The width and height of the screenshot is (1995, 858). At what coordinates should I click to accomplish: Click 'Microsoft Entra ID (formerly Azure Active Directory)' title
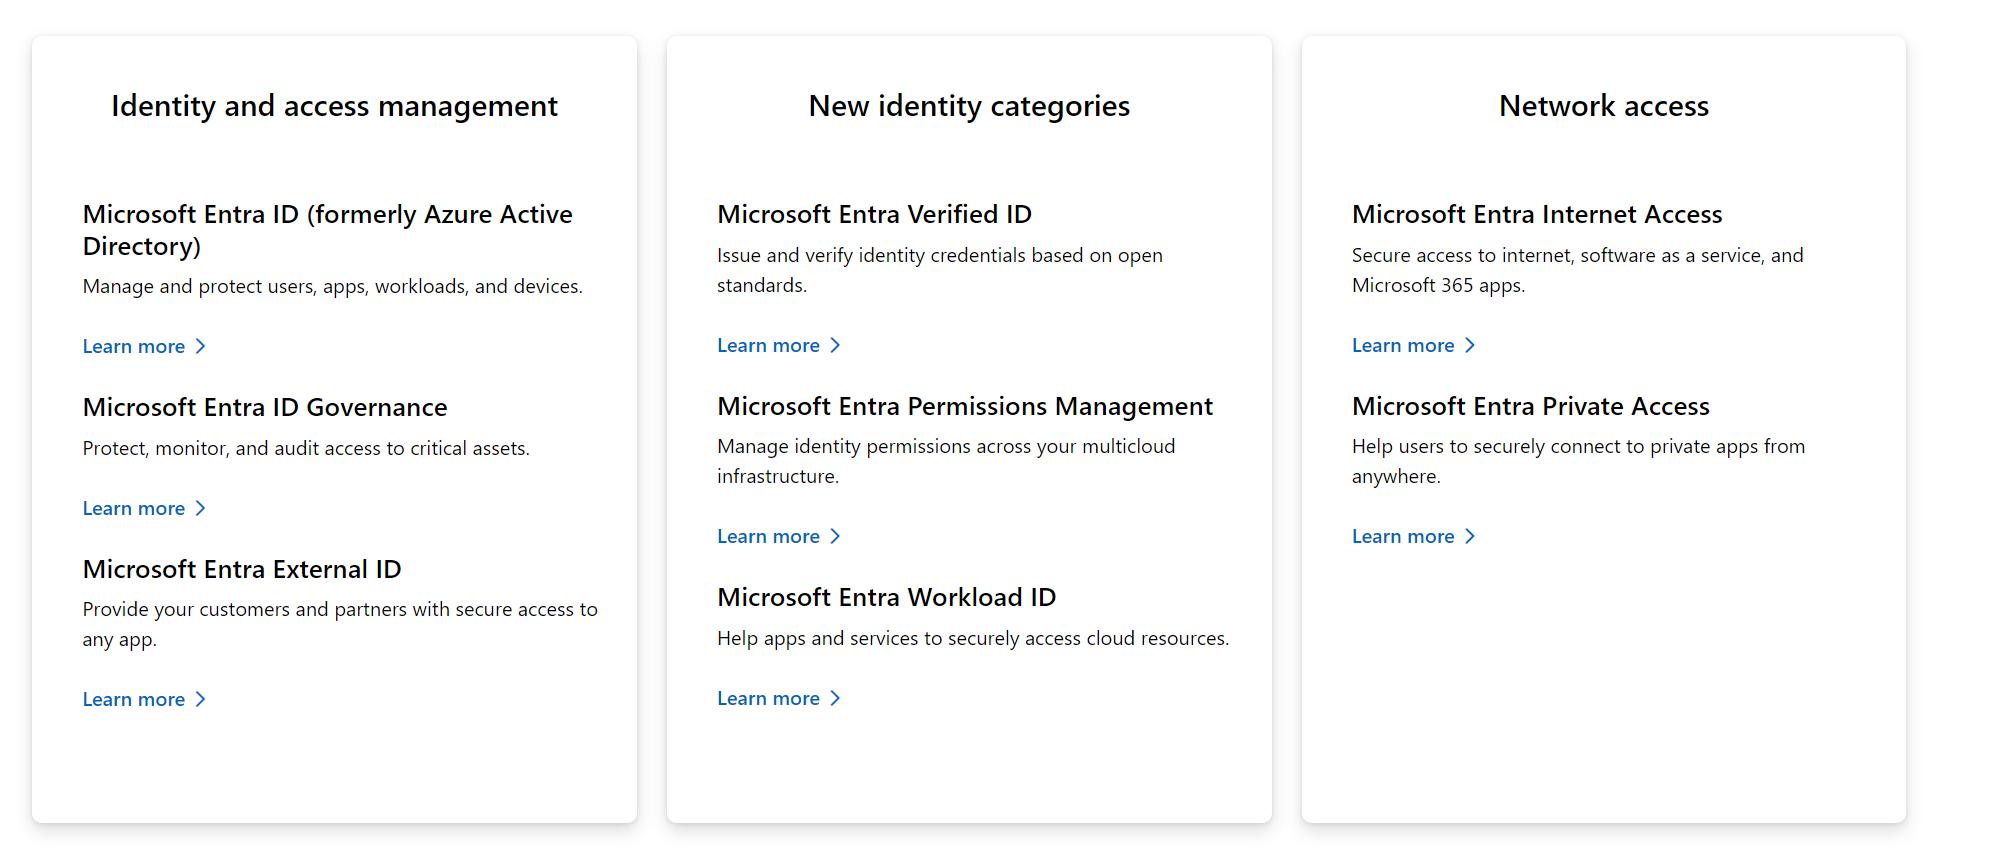click(x=328, y=230)
